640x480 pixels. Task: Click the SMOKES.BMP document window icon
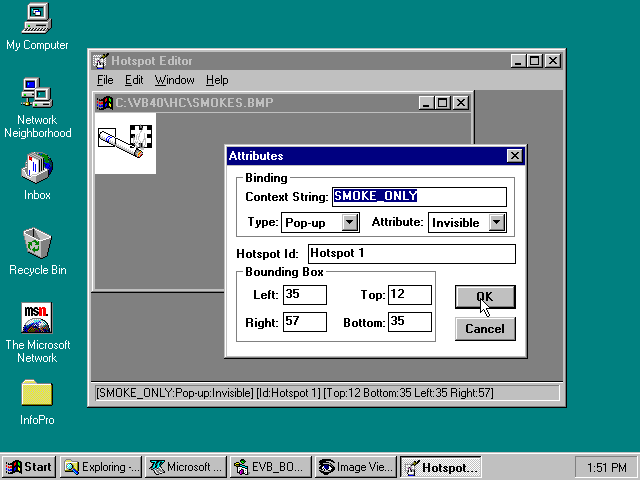104,103
